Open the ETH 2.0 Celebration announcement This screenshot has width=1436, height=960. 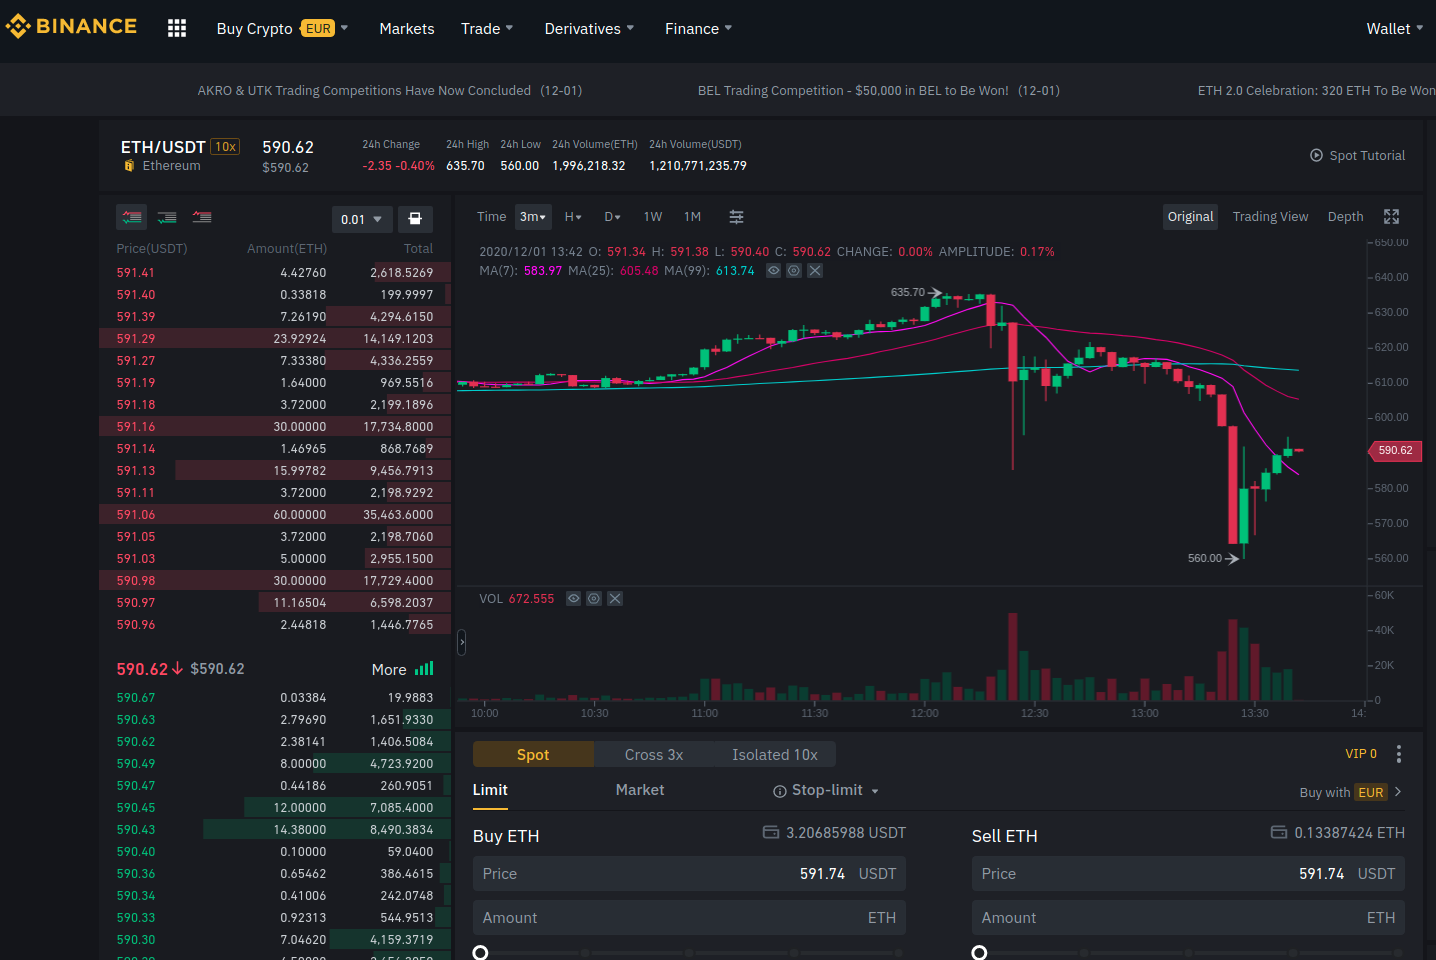pyautogui.click(x=1316, y=91)
